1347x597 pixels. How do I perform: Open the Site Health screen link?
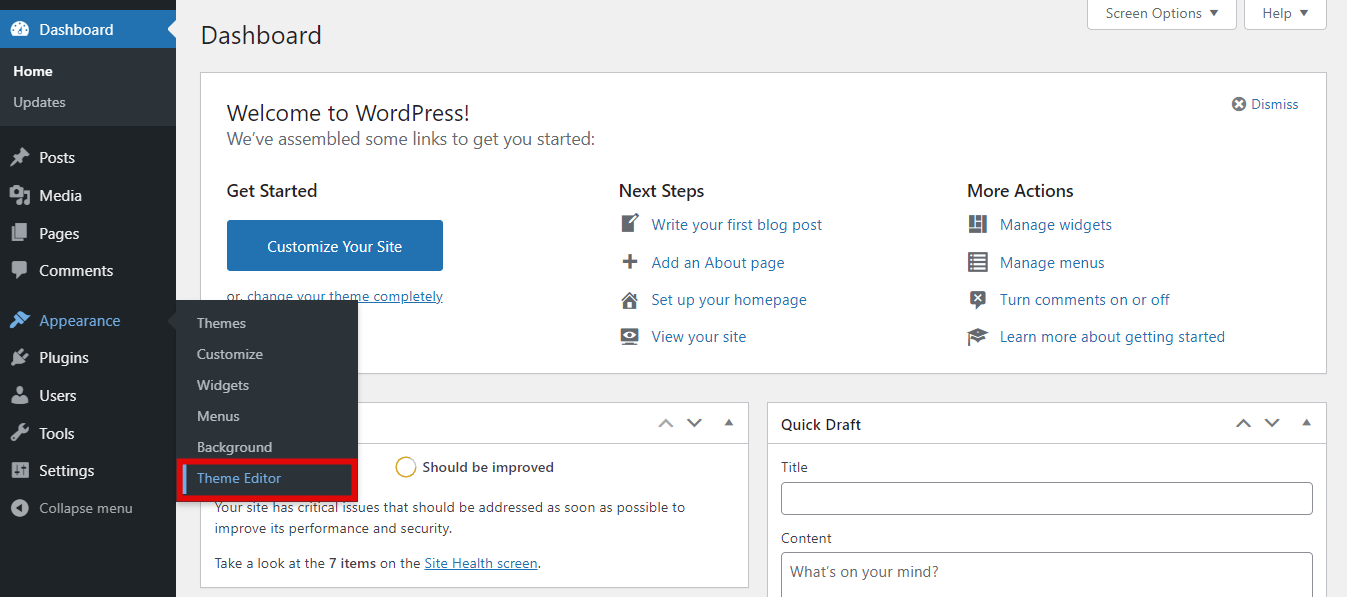click(x=481, y=563)
